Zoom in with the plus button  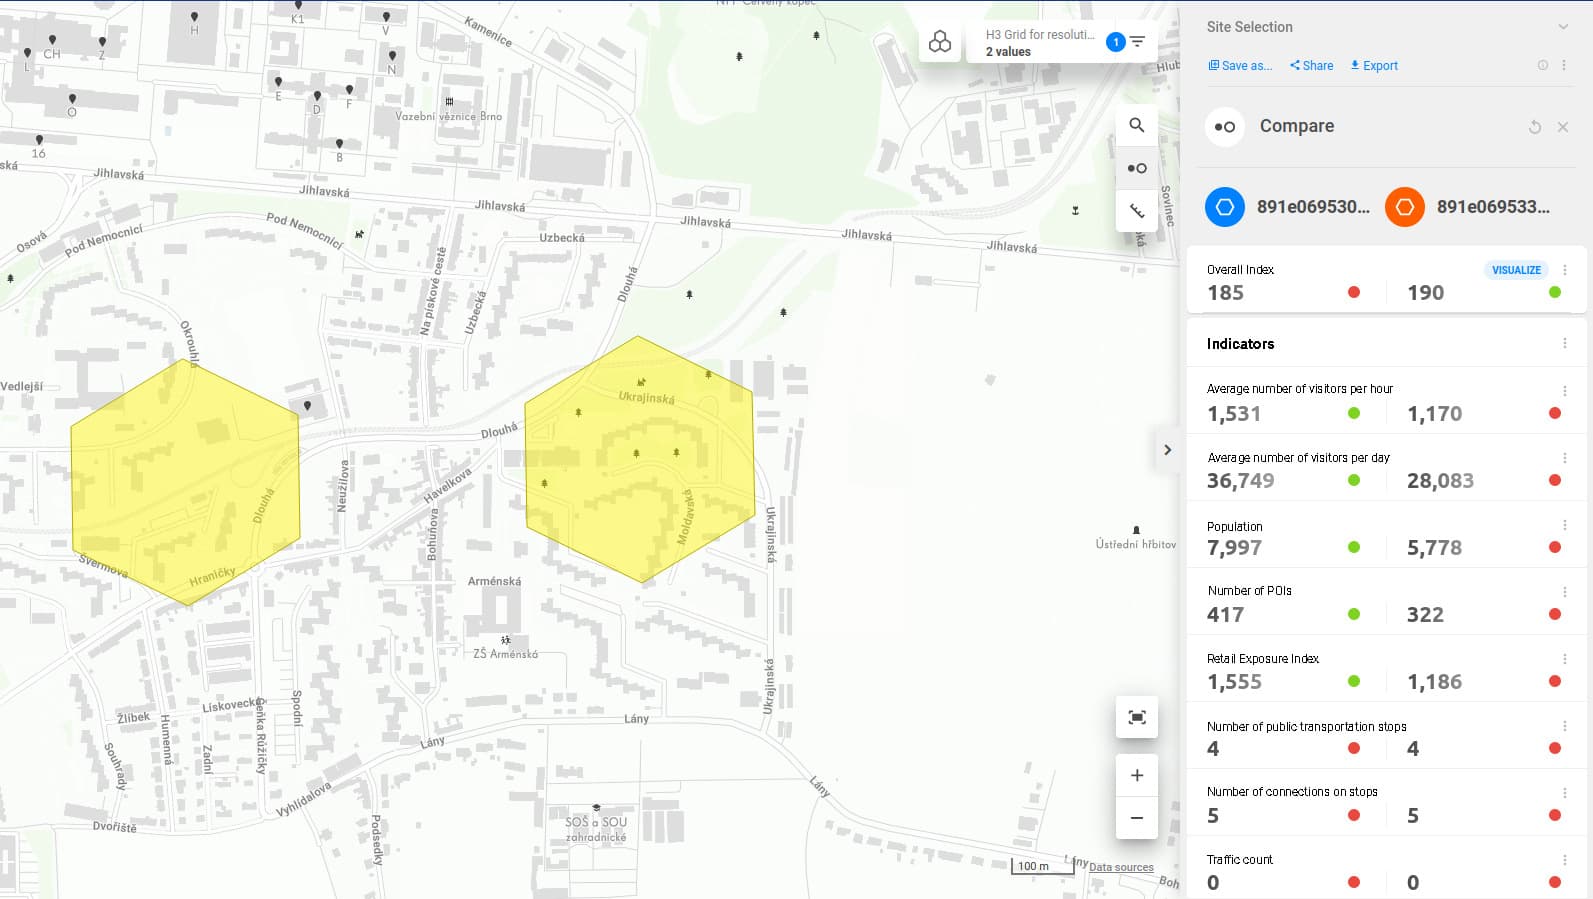coord(1137,775)
